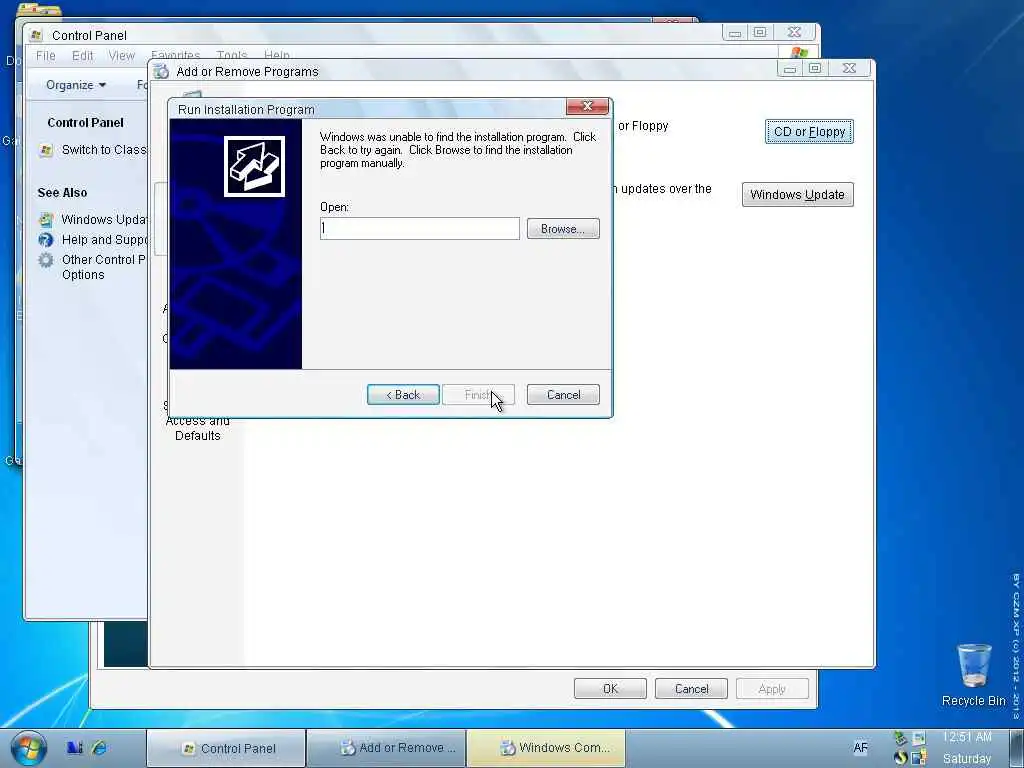Close the Run Installation Program dialog
The width and height of the screenshot is (1024, 768).
point(587,106)
